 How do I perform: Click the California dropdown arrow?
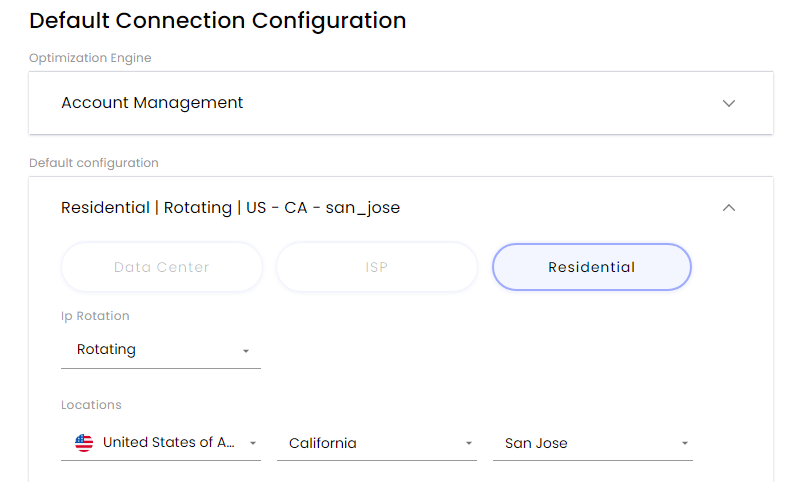(x=469, y=443)
